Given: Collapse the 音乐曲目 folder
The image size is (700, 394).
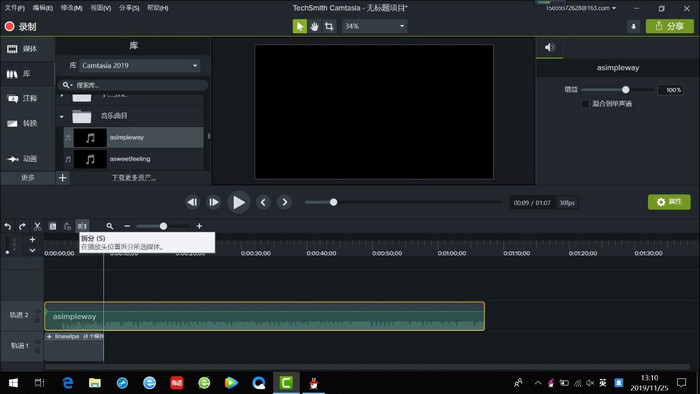Looking at the screenshot, I should (62, 116).
